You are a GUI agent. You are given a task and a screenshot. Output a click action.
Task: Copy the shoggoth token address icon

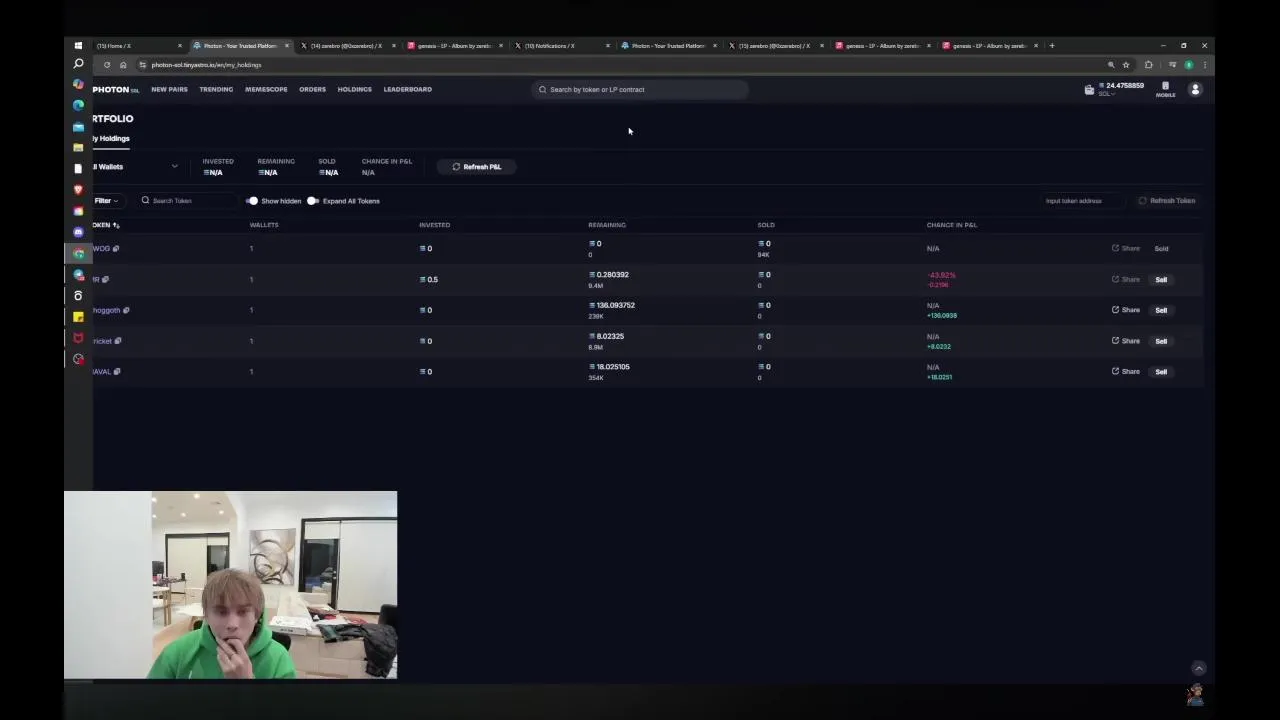coord(126,310)
